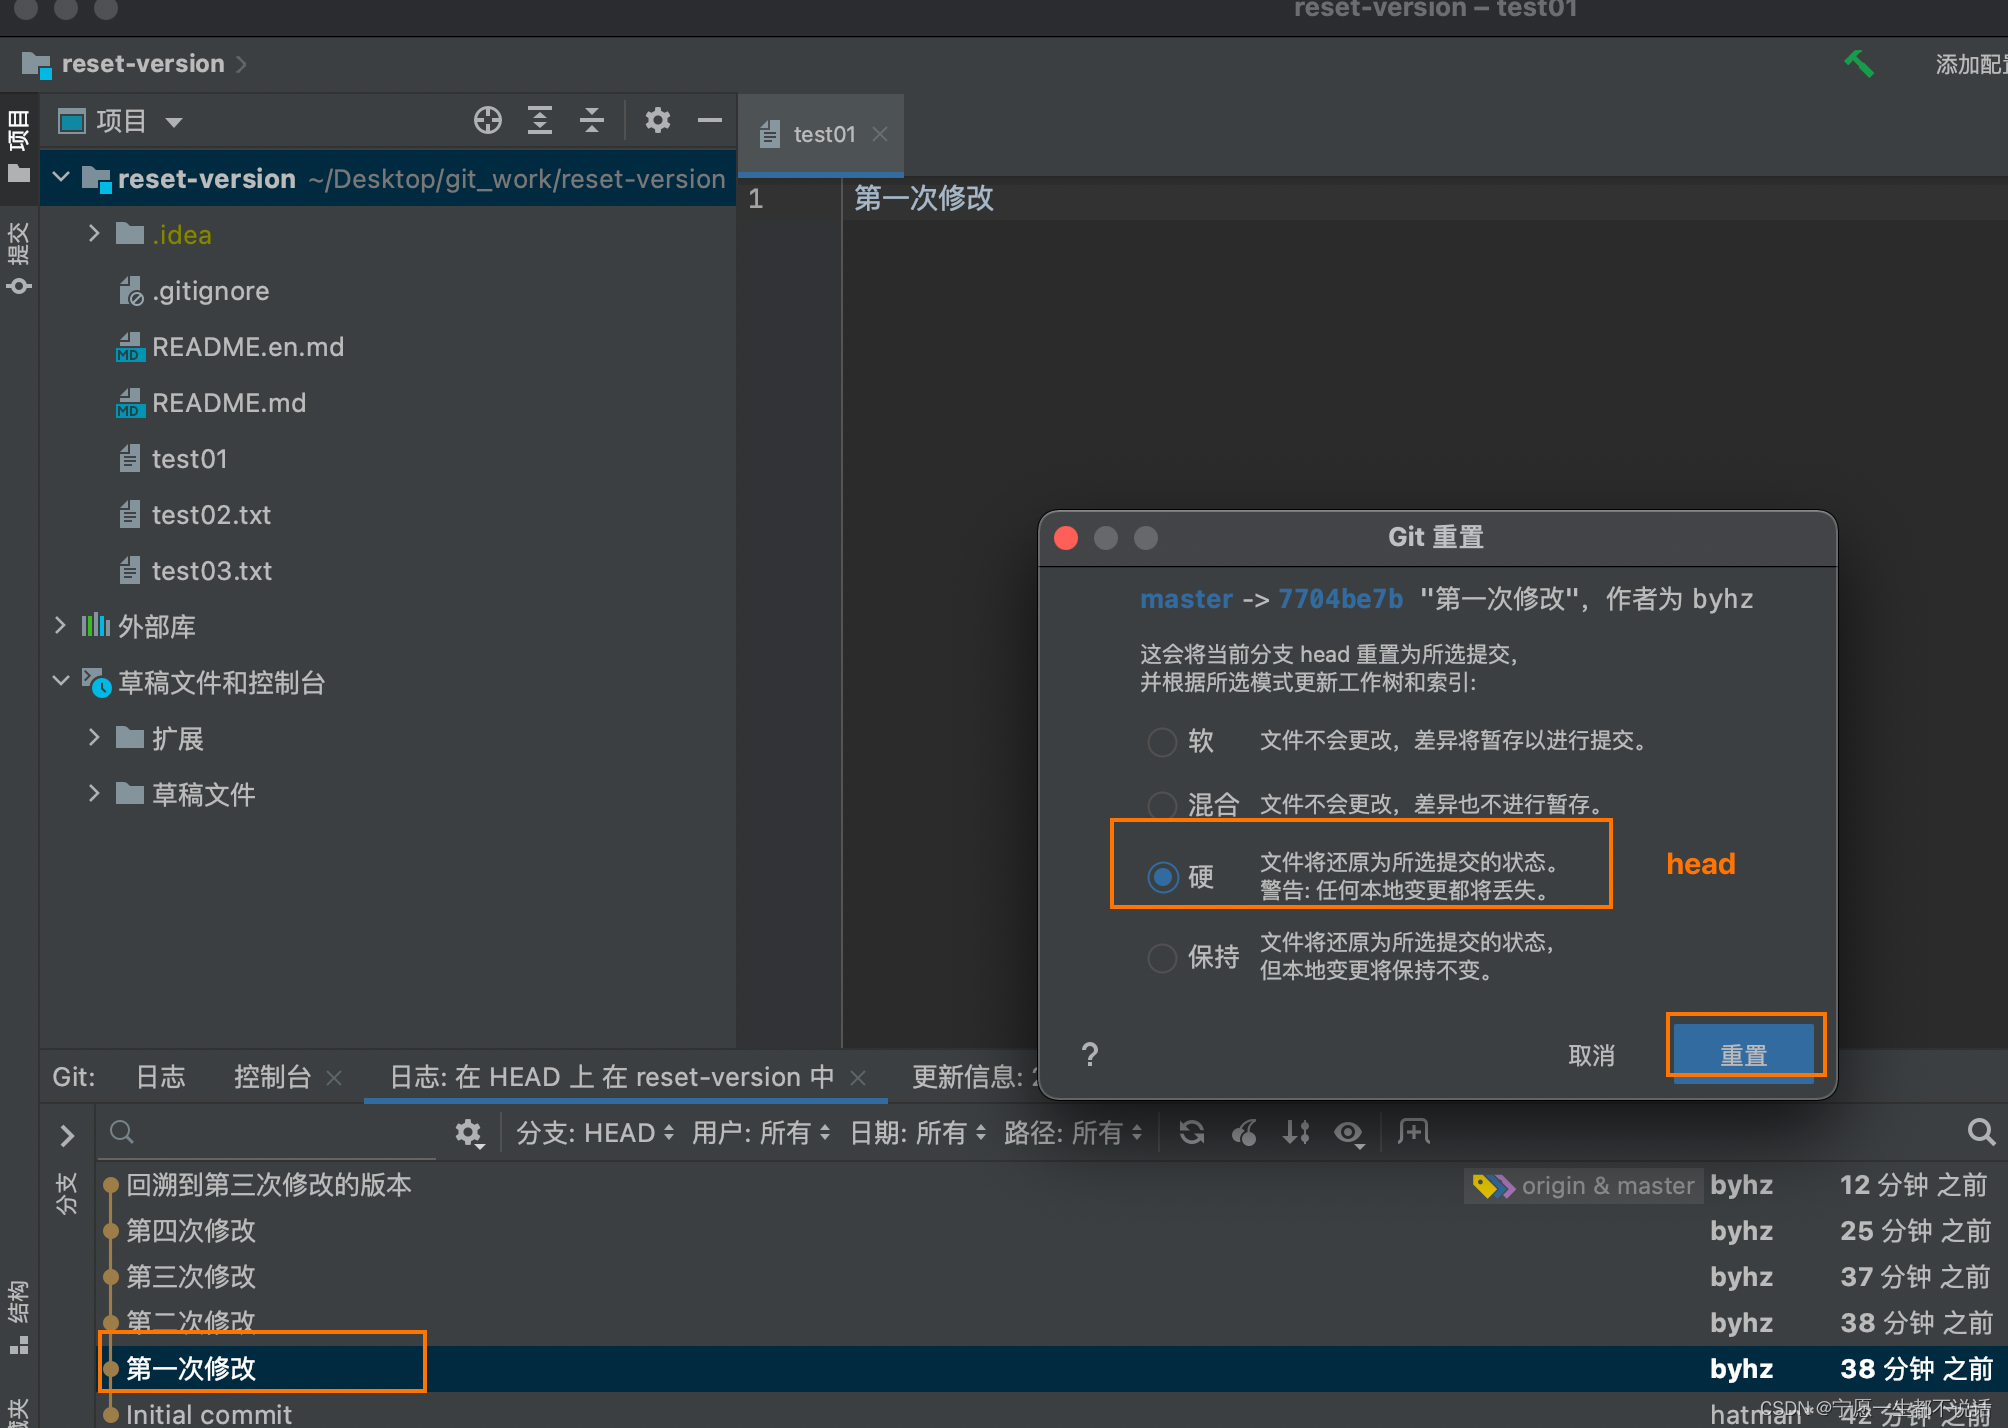Open the branch filter (分支: HEAD) dropdown

(x=596, y=1133)
